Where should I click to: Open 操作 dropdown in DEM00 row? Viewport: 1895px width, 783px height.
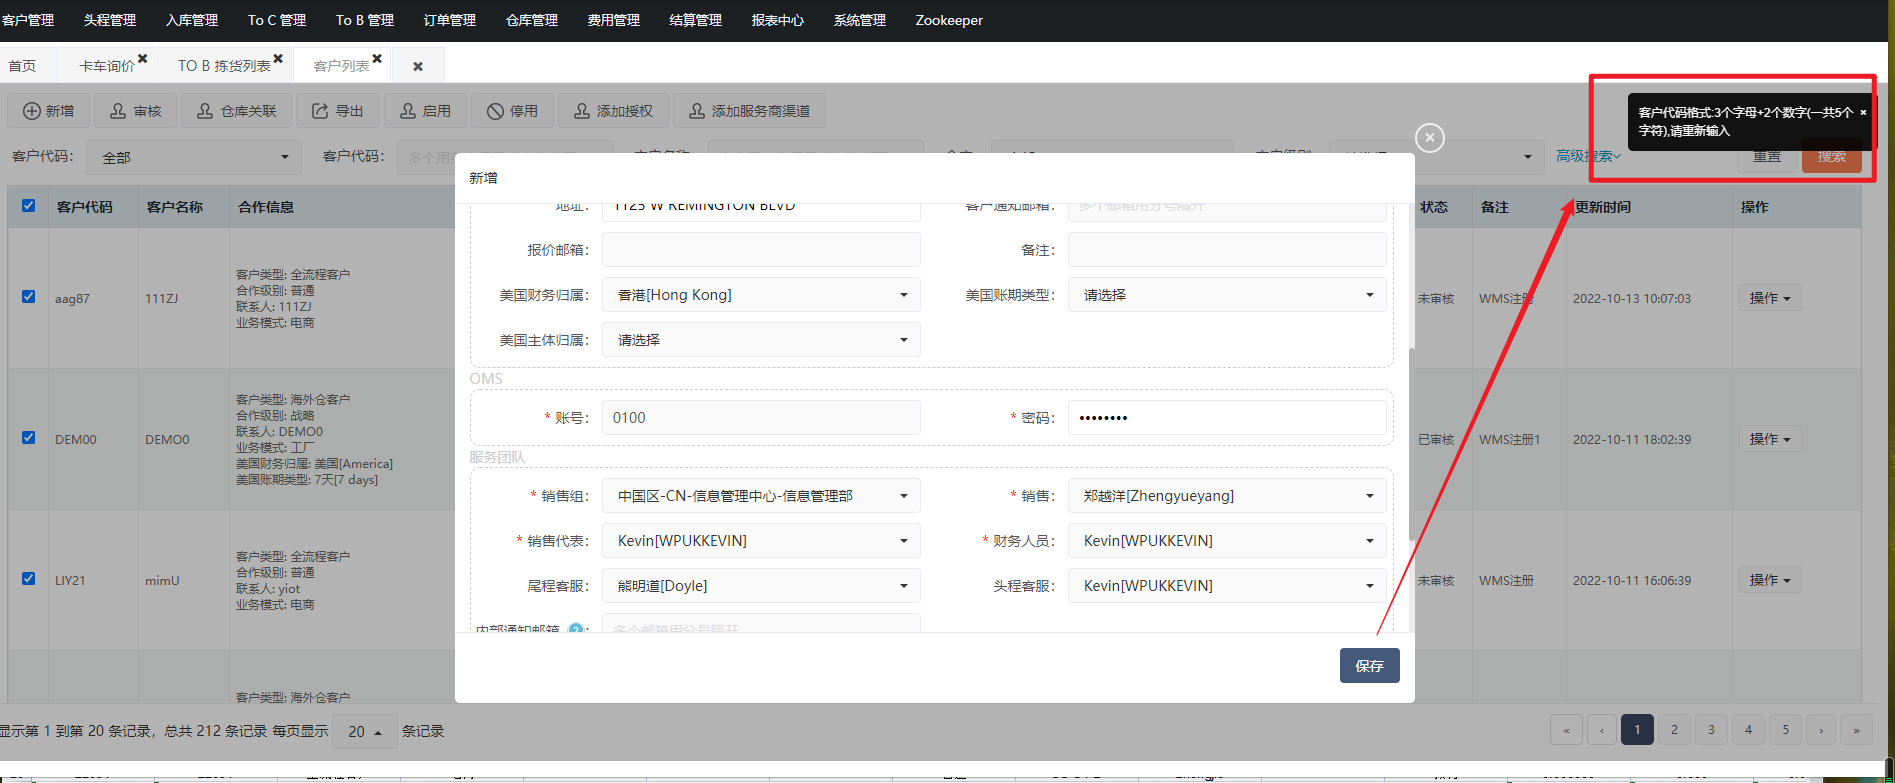pyautogui.click(x=1770, y=439)
